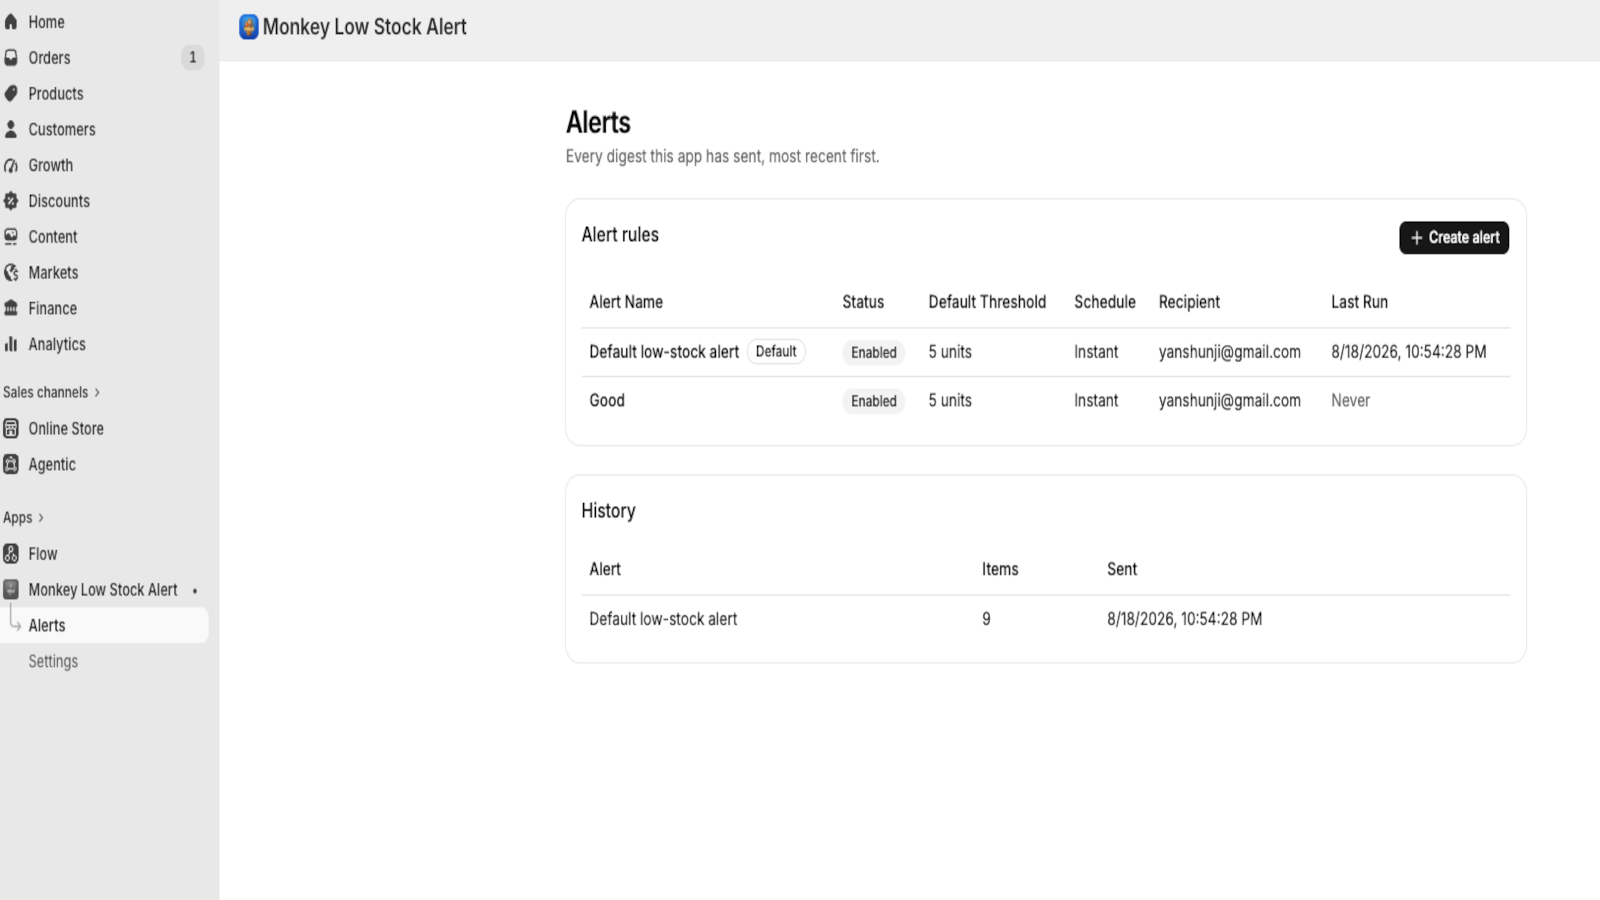Click the Orders inbox icon
Image resolution: width=1600 pixels, height=900 pixels.
pyautogui.click(x=11, y=58)
